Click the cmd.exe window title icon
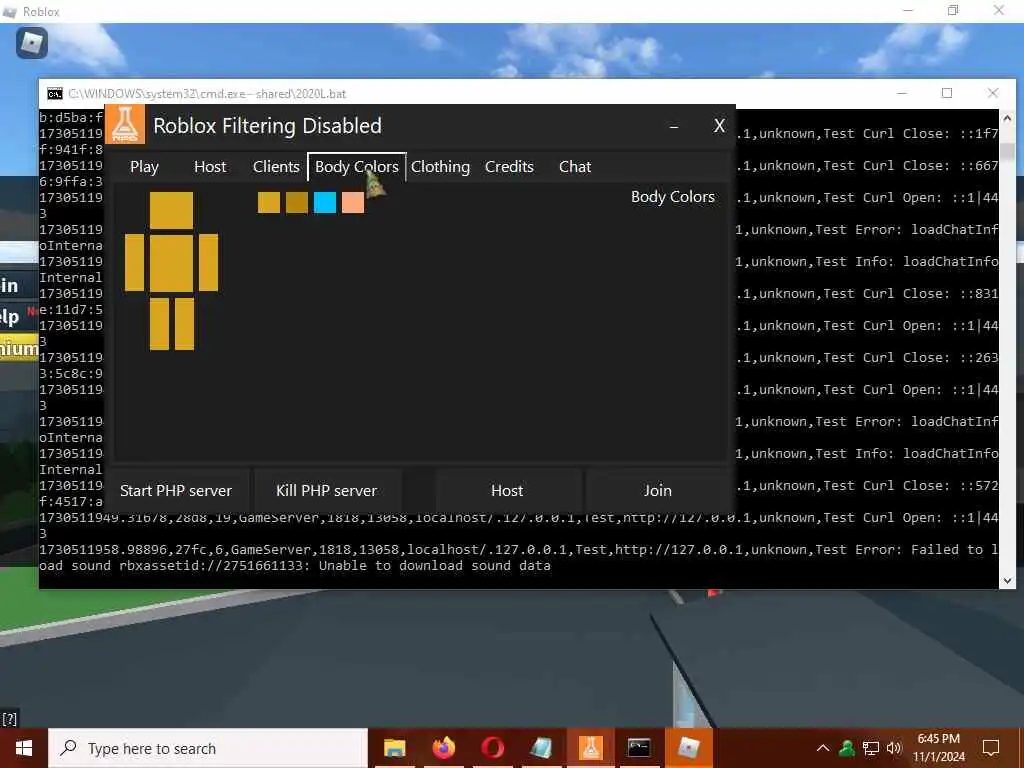1024x768 pixels. (55, 94)
